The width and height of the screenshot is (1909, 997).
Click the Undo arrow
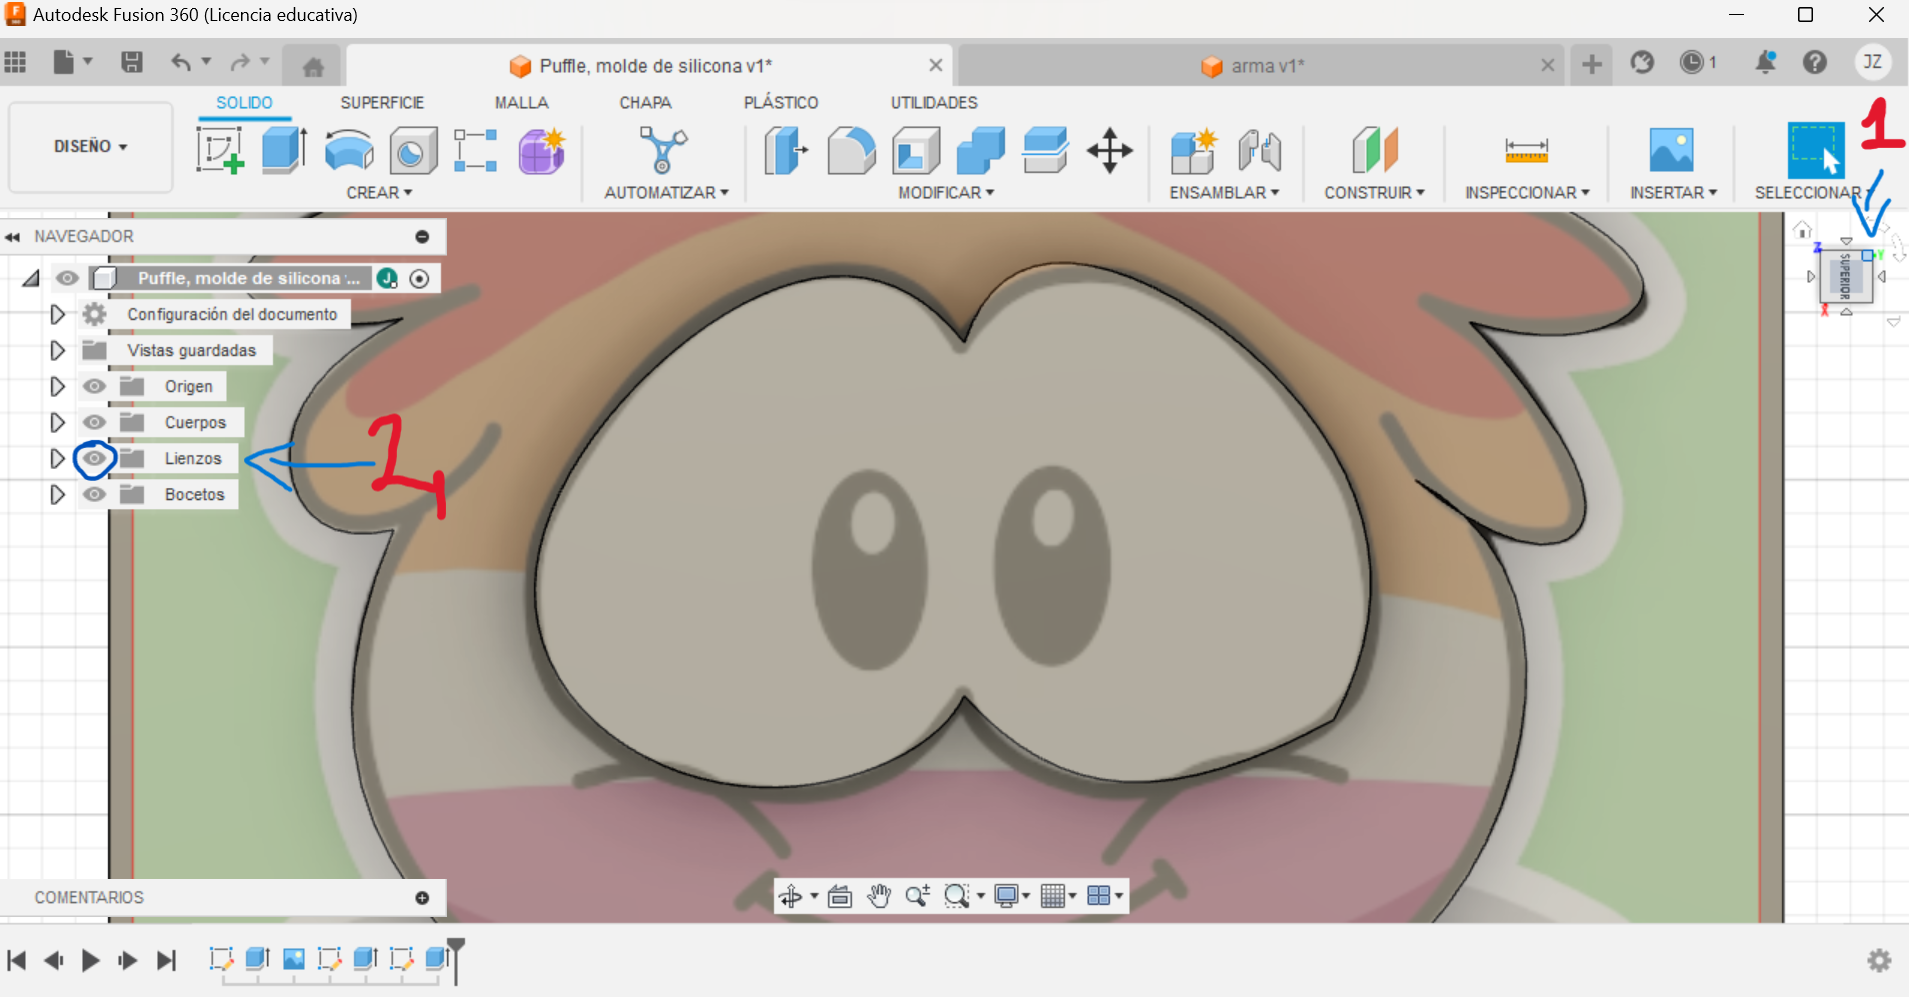(x=181, y=62)
